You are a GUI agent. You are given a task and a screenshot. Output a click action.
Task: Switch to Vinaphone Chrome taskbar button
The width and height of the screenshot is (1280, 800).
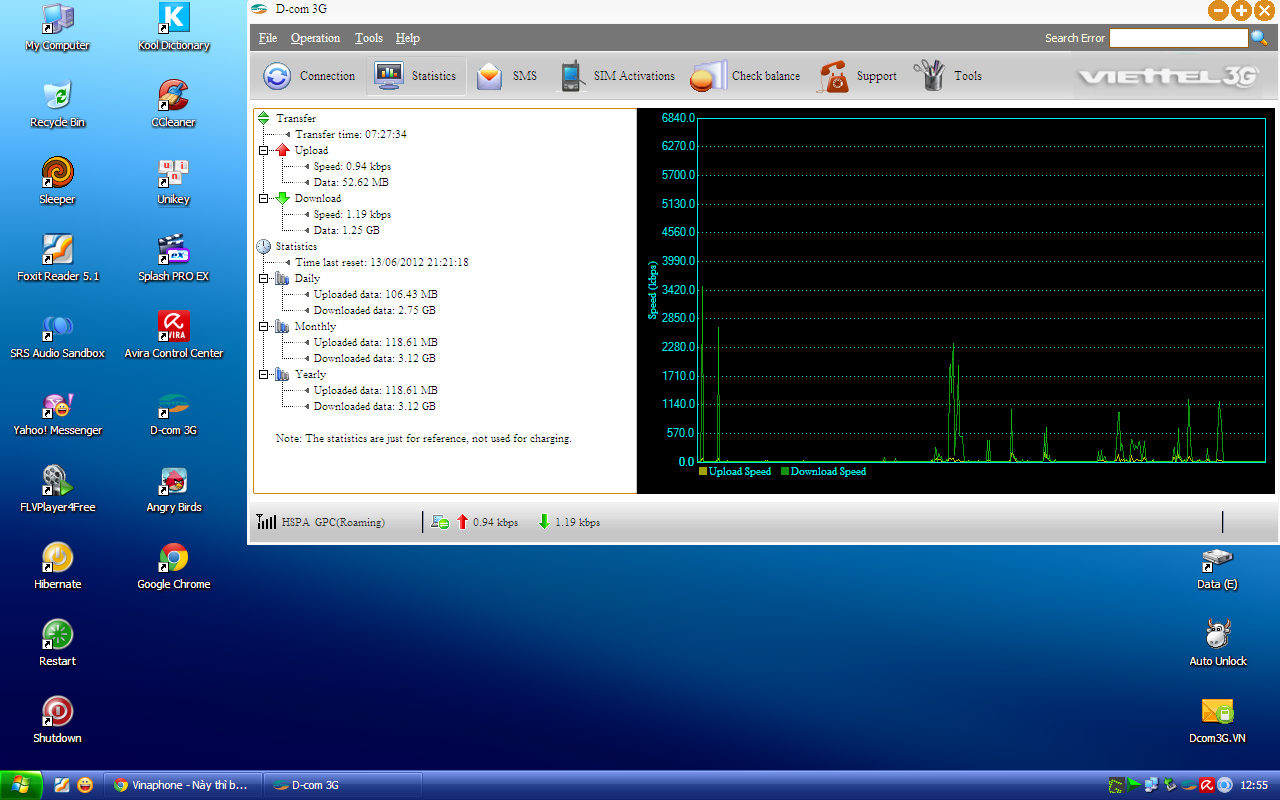tap(184, 785)
